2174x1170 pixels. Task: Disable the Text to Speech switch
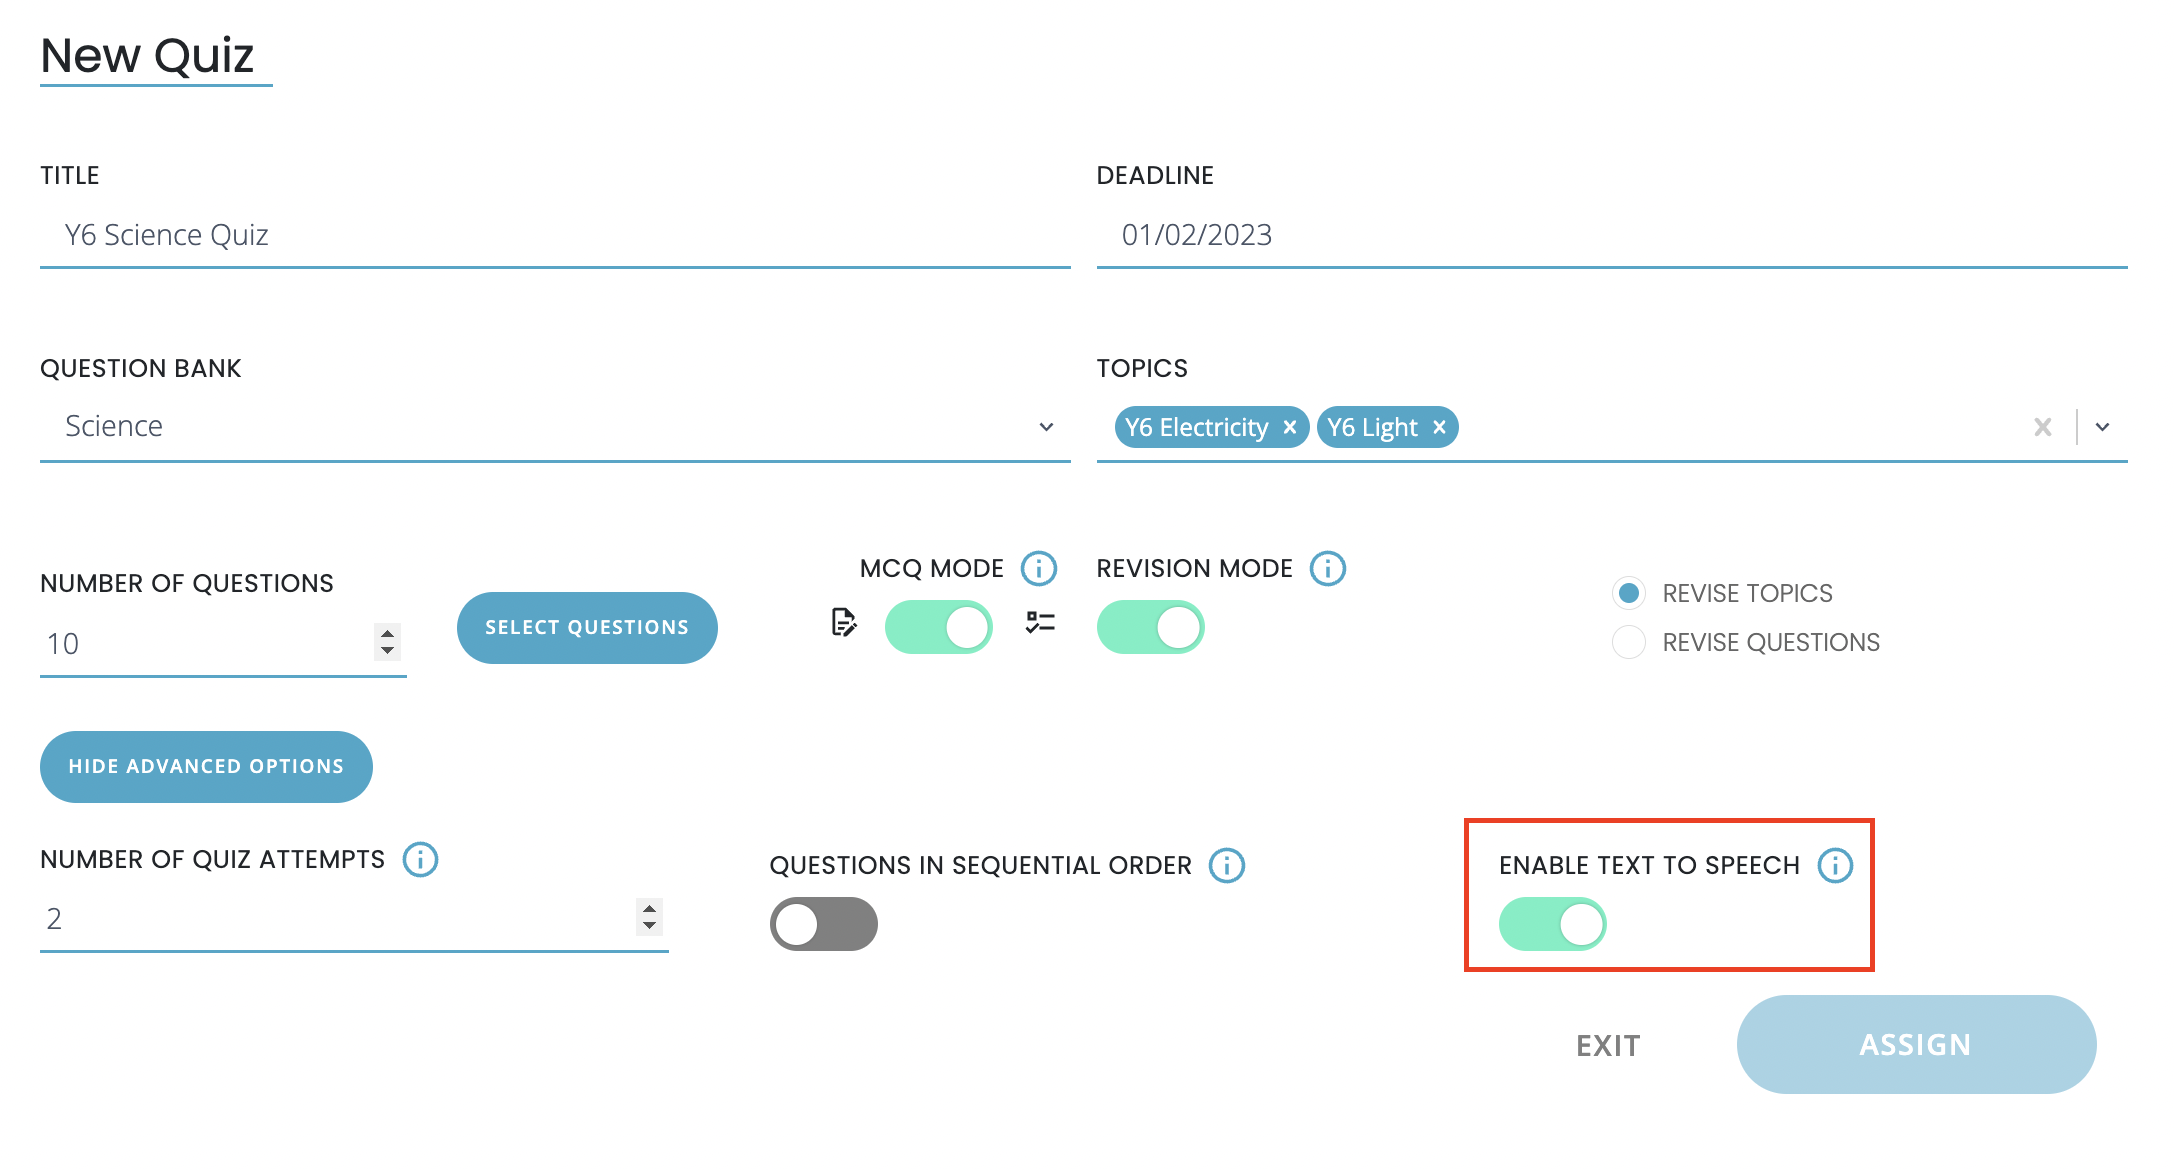[1552, 924]
